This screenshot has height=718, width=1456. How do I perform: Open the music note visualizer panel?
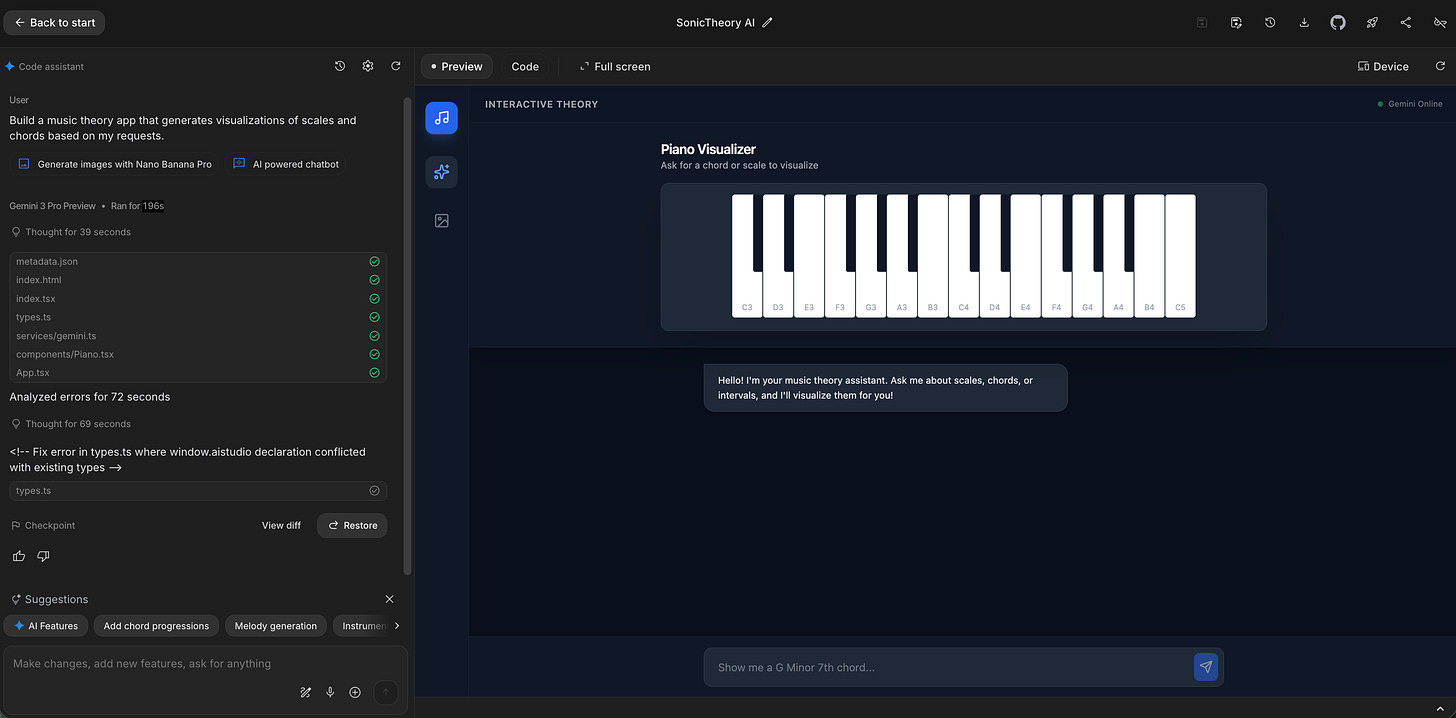[441, 117]
